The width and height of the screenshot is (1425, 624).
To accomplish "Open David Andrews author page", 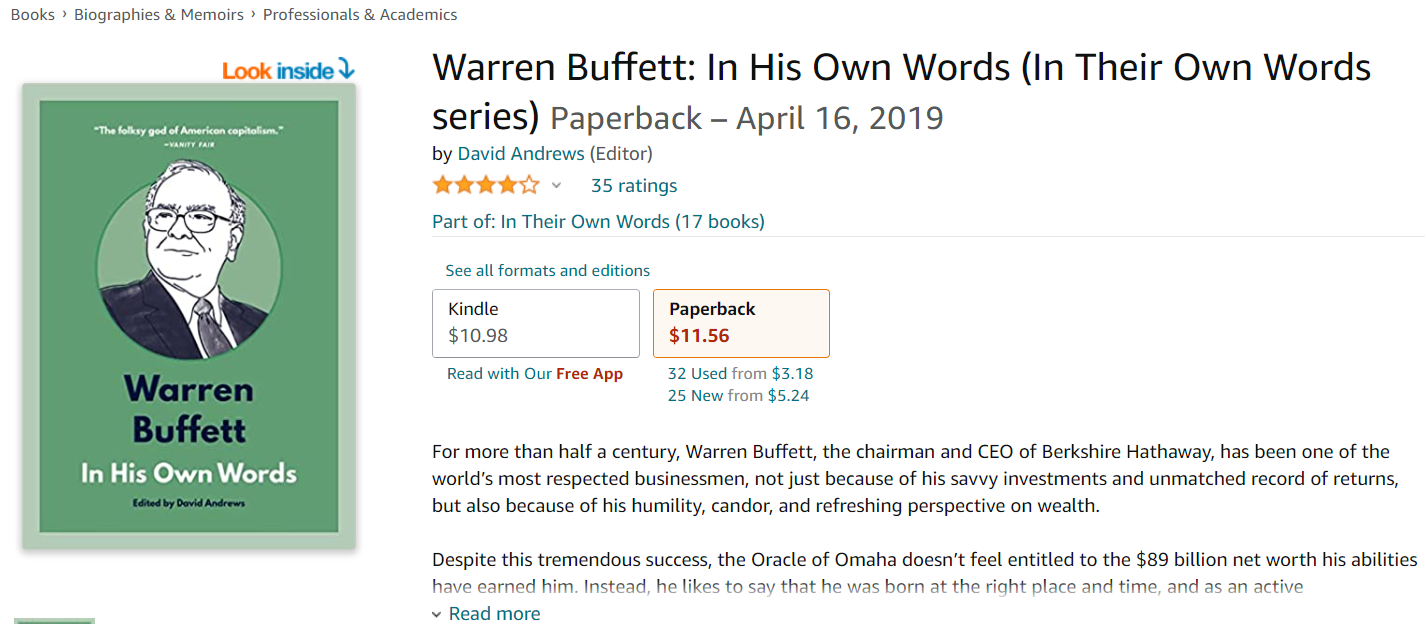I will [x=520, y=153].
